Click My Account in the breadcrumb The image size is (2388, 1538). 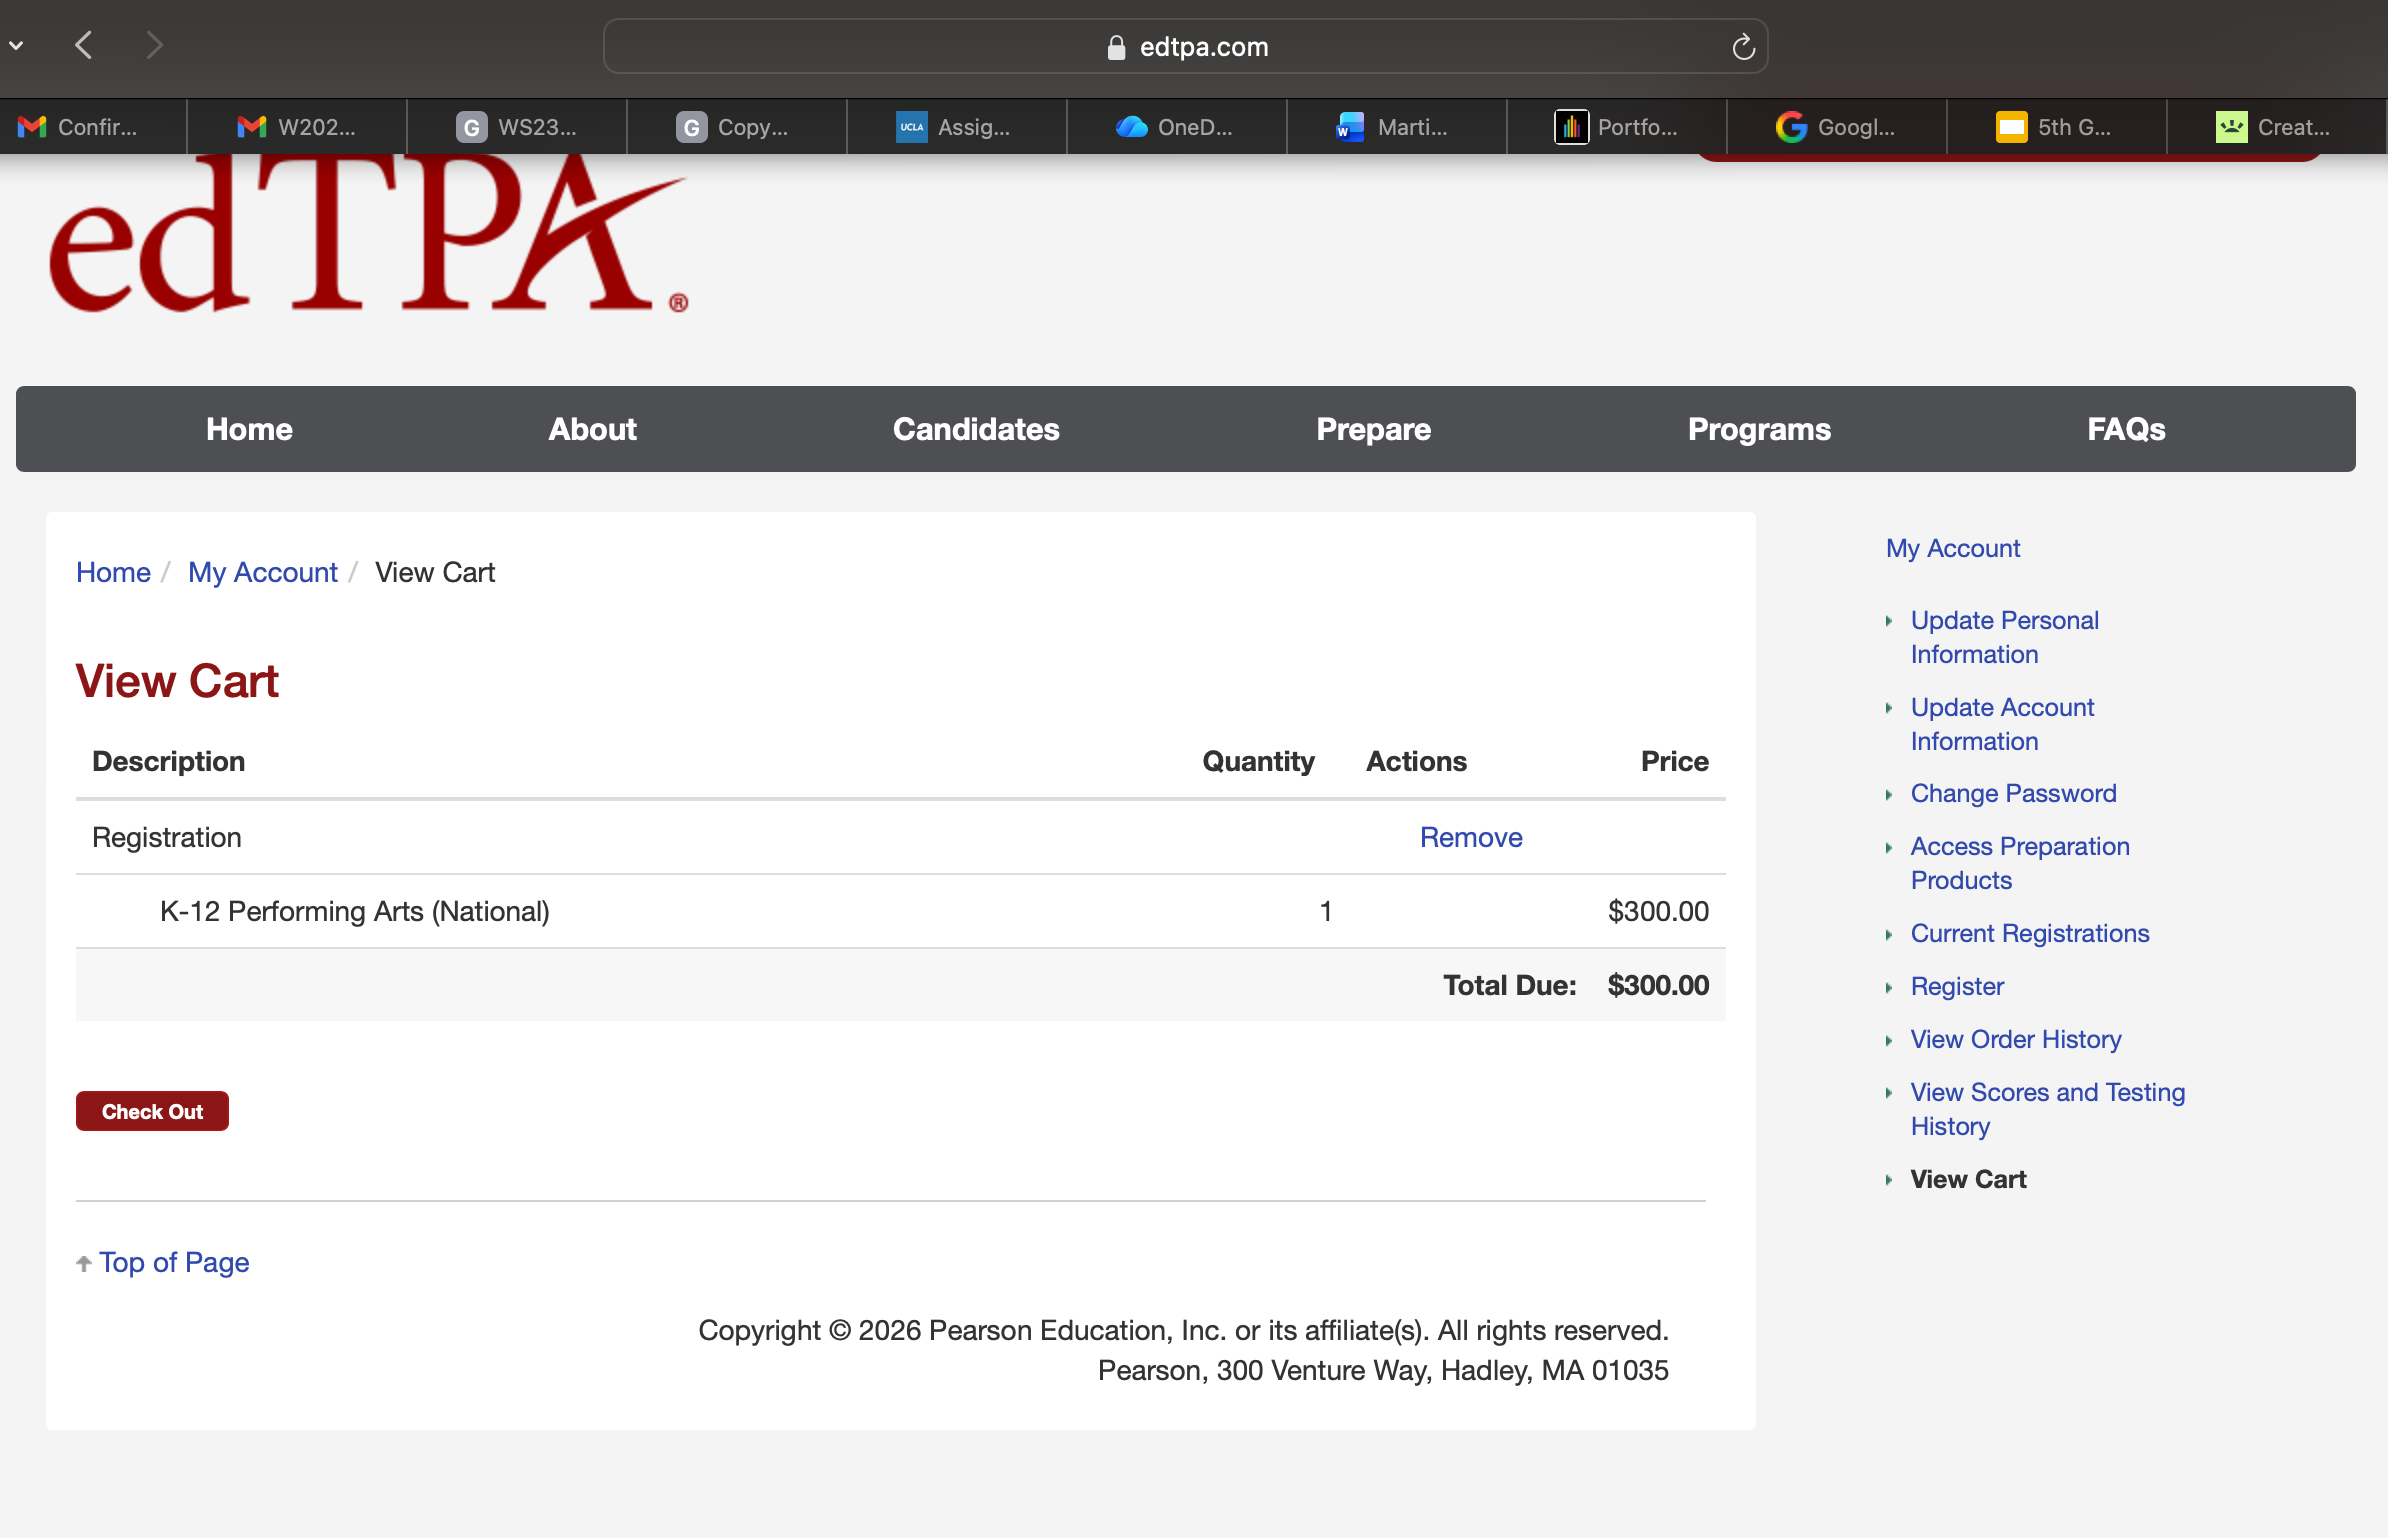[262, 572]
